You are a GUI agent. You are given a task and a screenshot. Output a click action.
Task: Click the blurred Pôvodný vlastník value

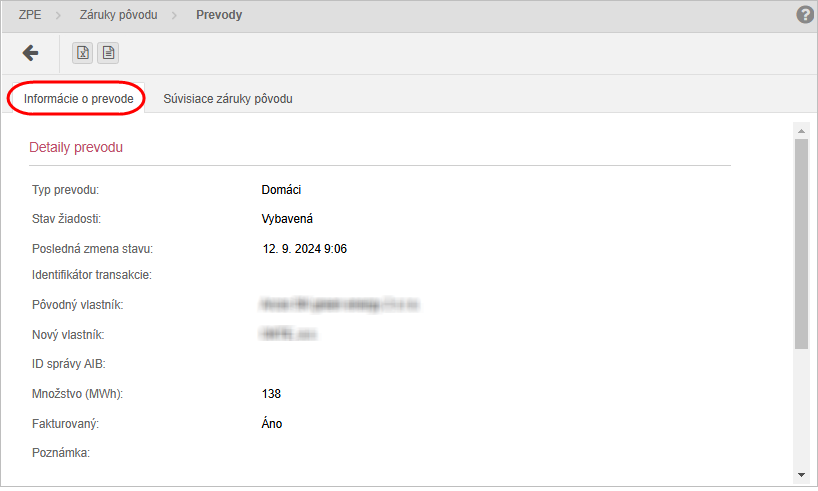(x=338, y=306)
